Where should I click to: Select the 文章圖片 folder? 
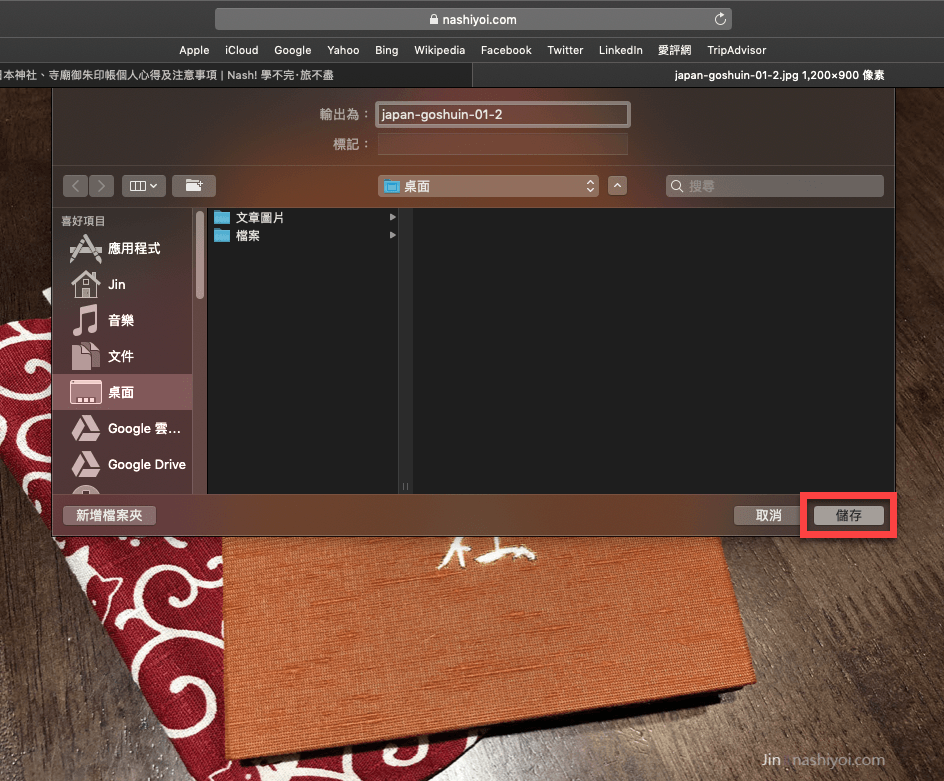[305, 217]
